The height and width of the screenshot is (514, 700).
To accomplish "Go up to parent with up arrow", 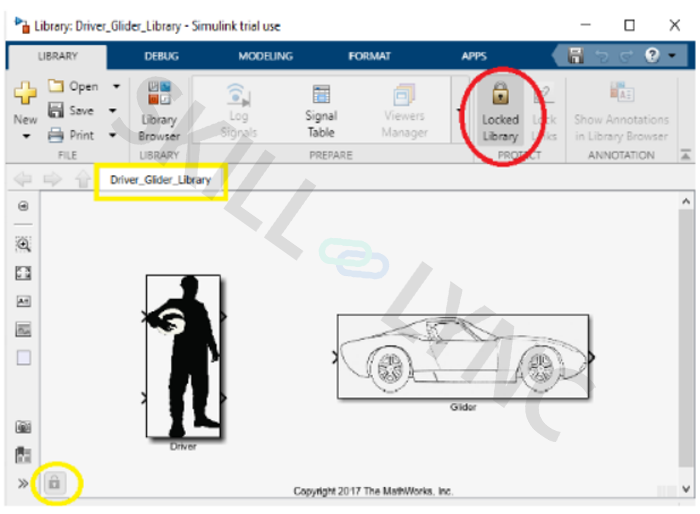I will coord(82,180).
